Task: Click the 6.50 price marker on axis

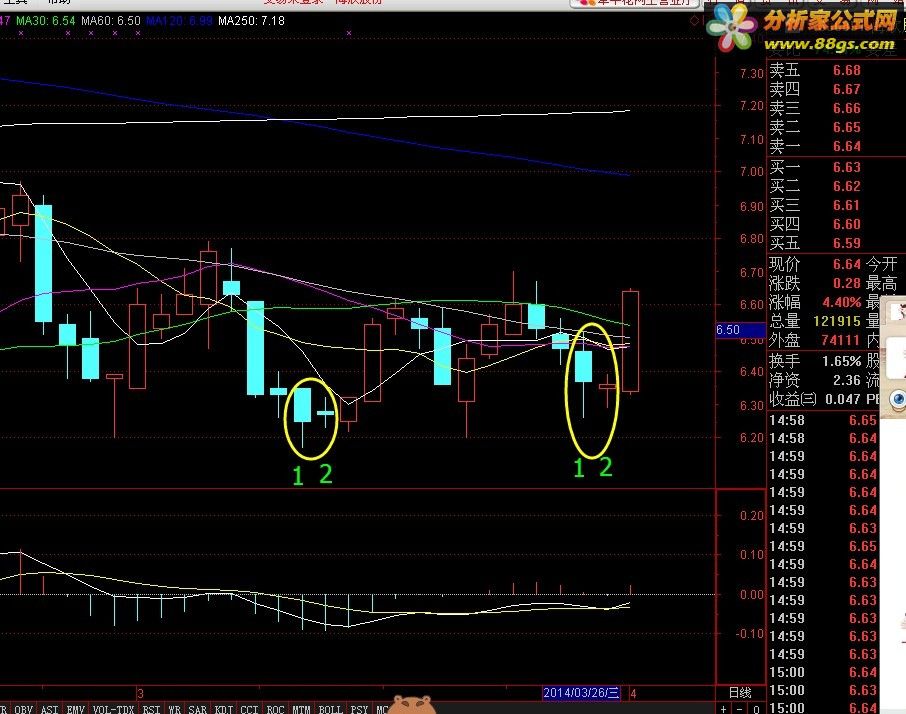Action: [740, 330]
